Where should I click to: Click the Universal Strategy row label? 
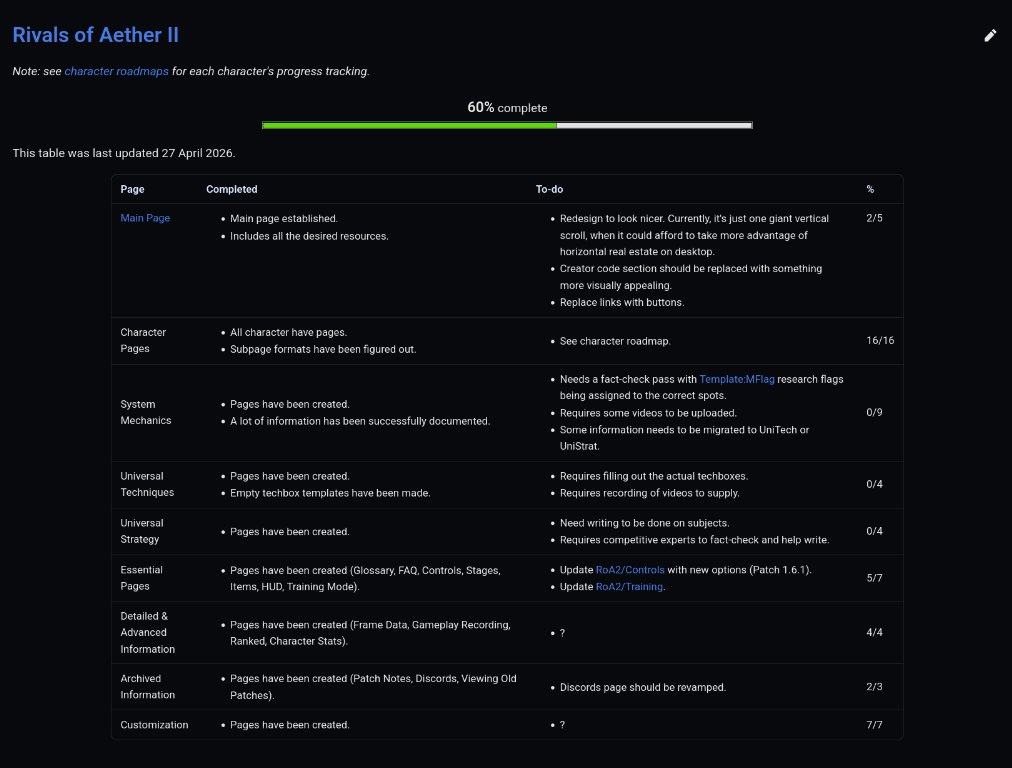coord(142,531)
